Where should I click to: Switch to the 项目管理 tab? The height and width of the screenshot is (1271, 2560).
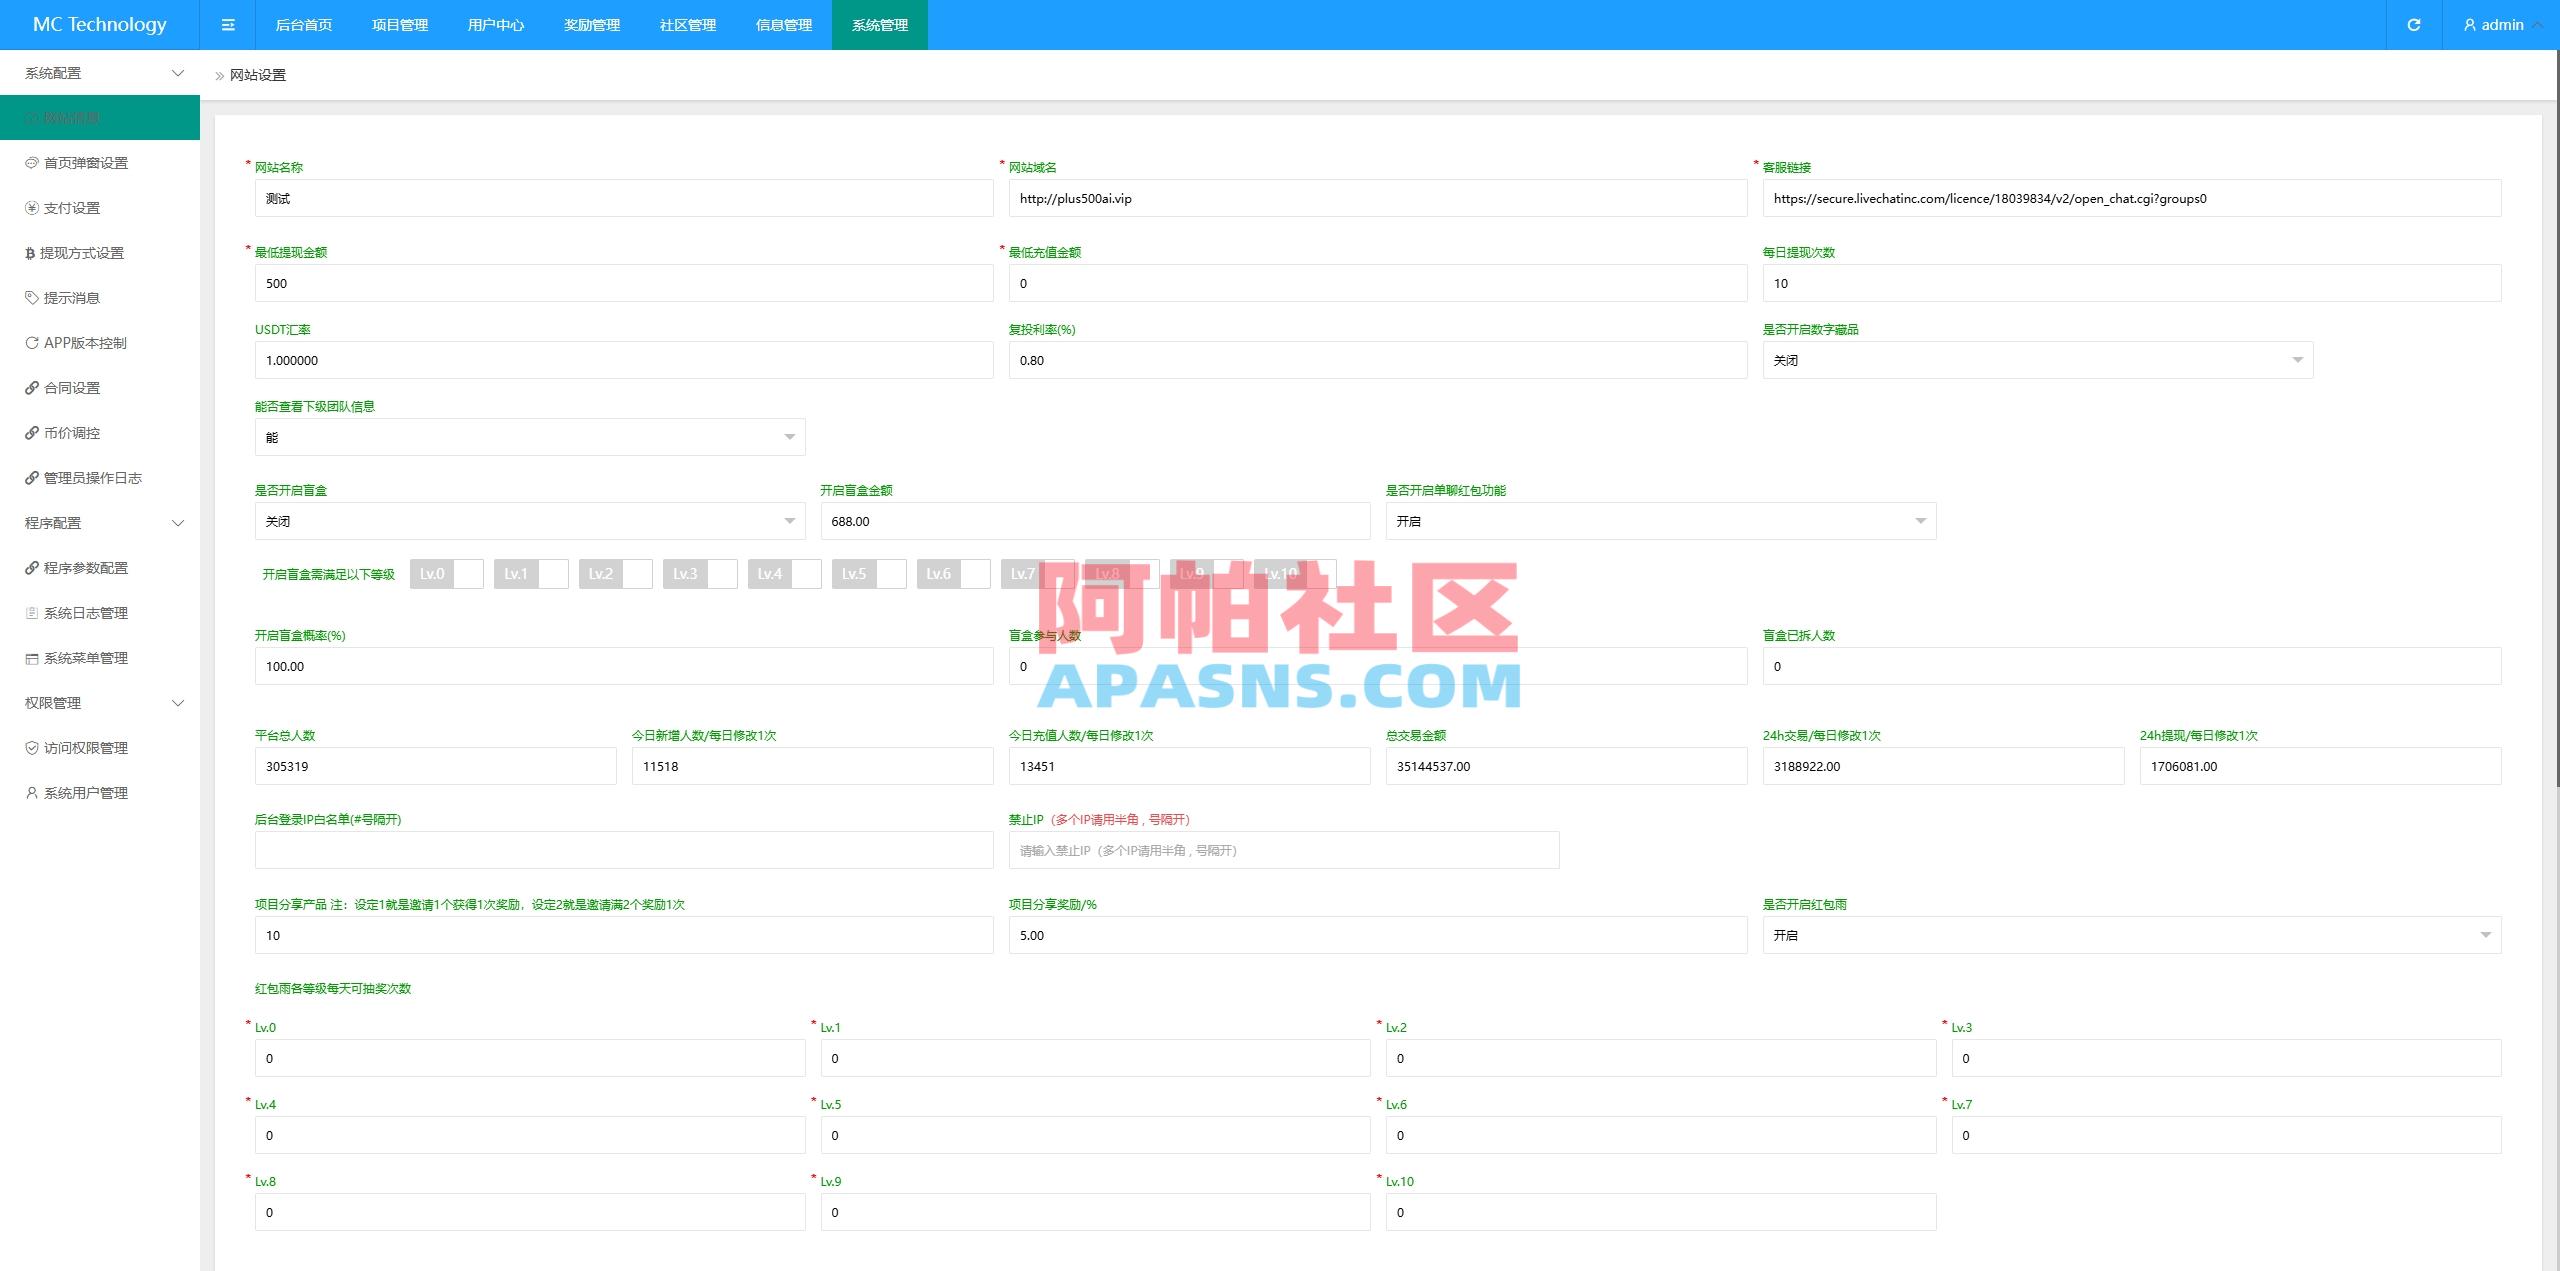399,24
